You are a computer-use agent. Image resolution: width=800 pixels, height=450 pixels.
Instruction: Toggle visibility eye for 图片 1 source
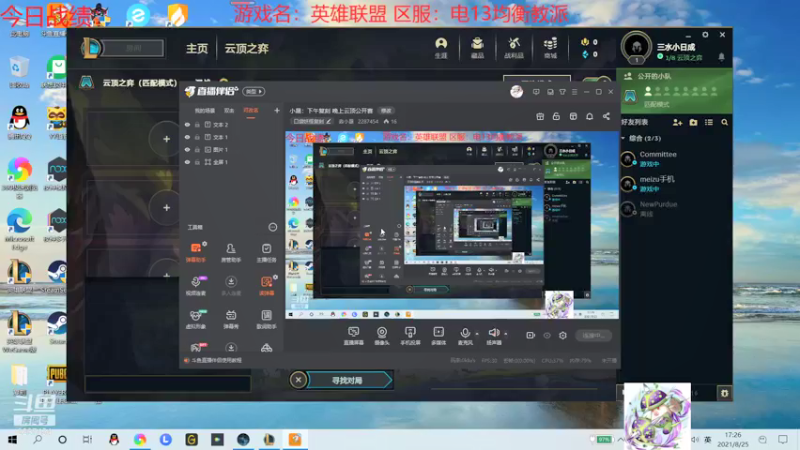187,150
